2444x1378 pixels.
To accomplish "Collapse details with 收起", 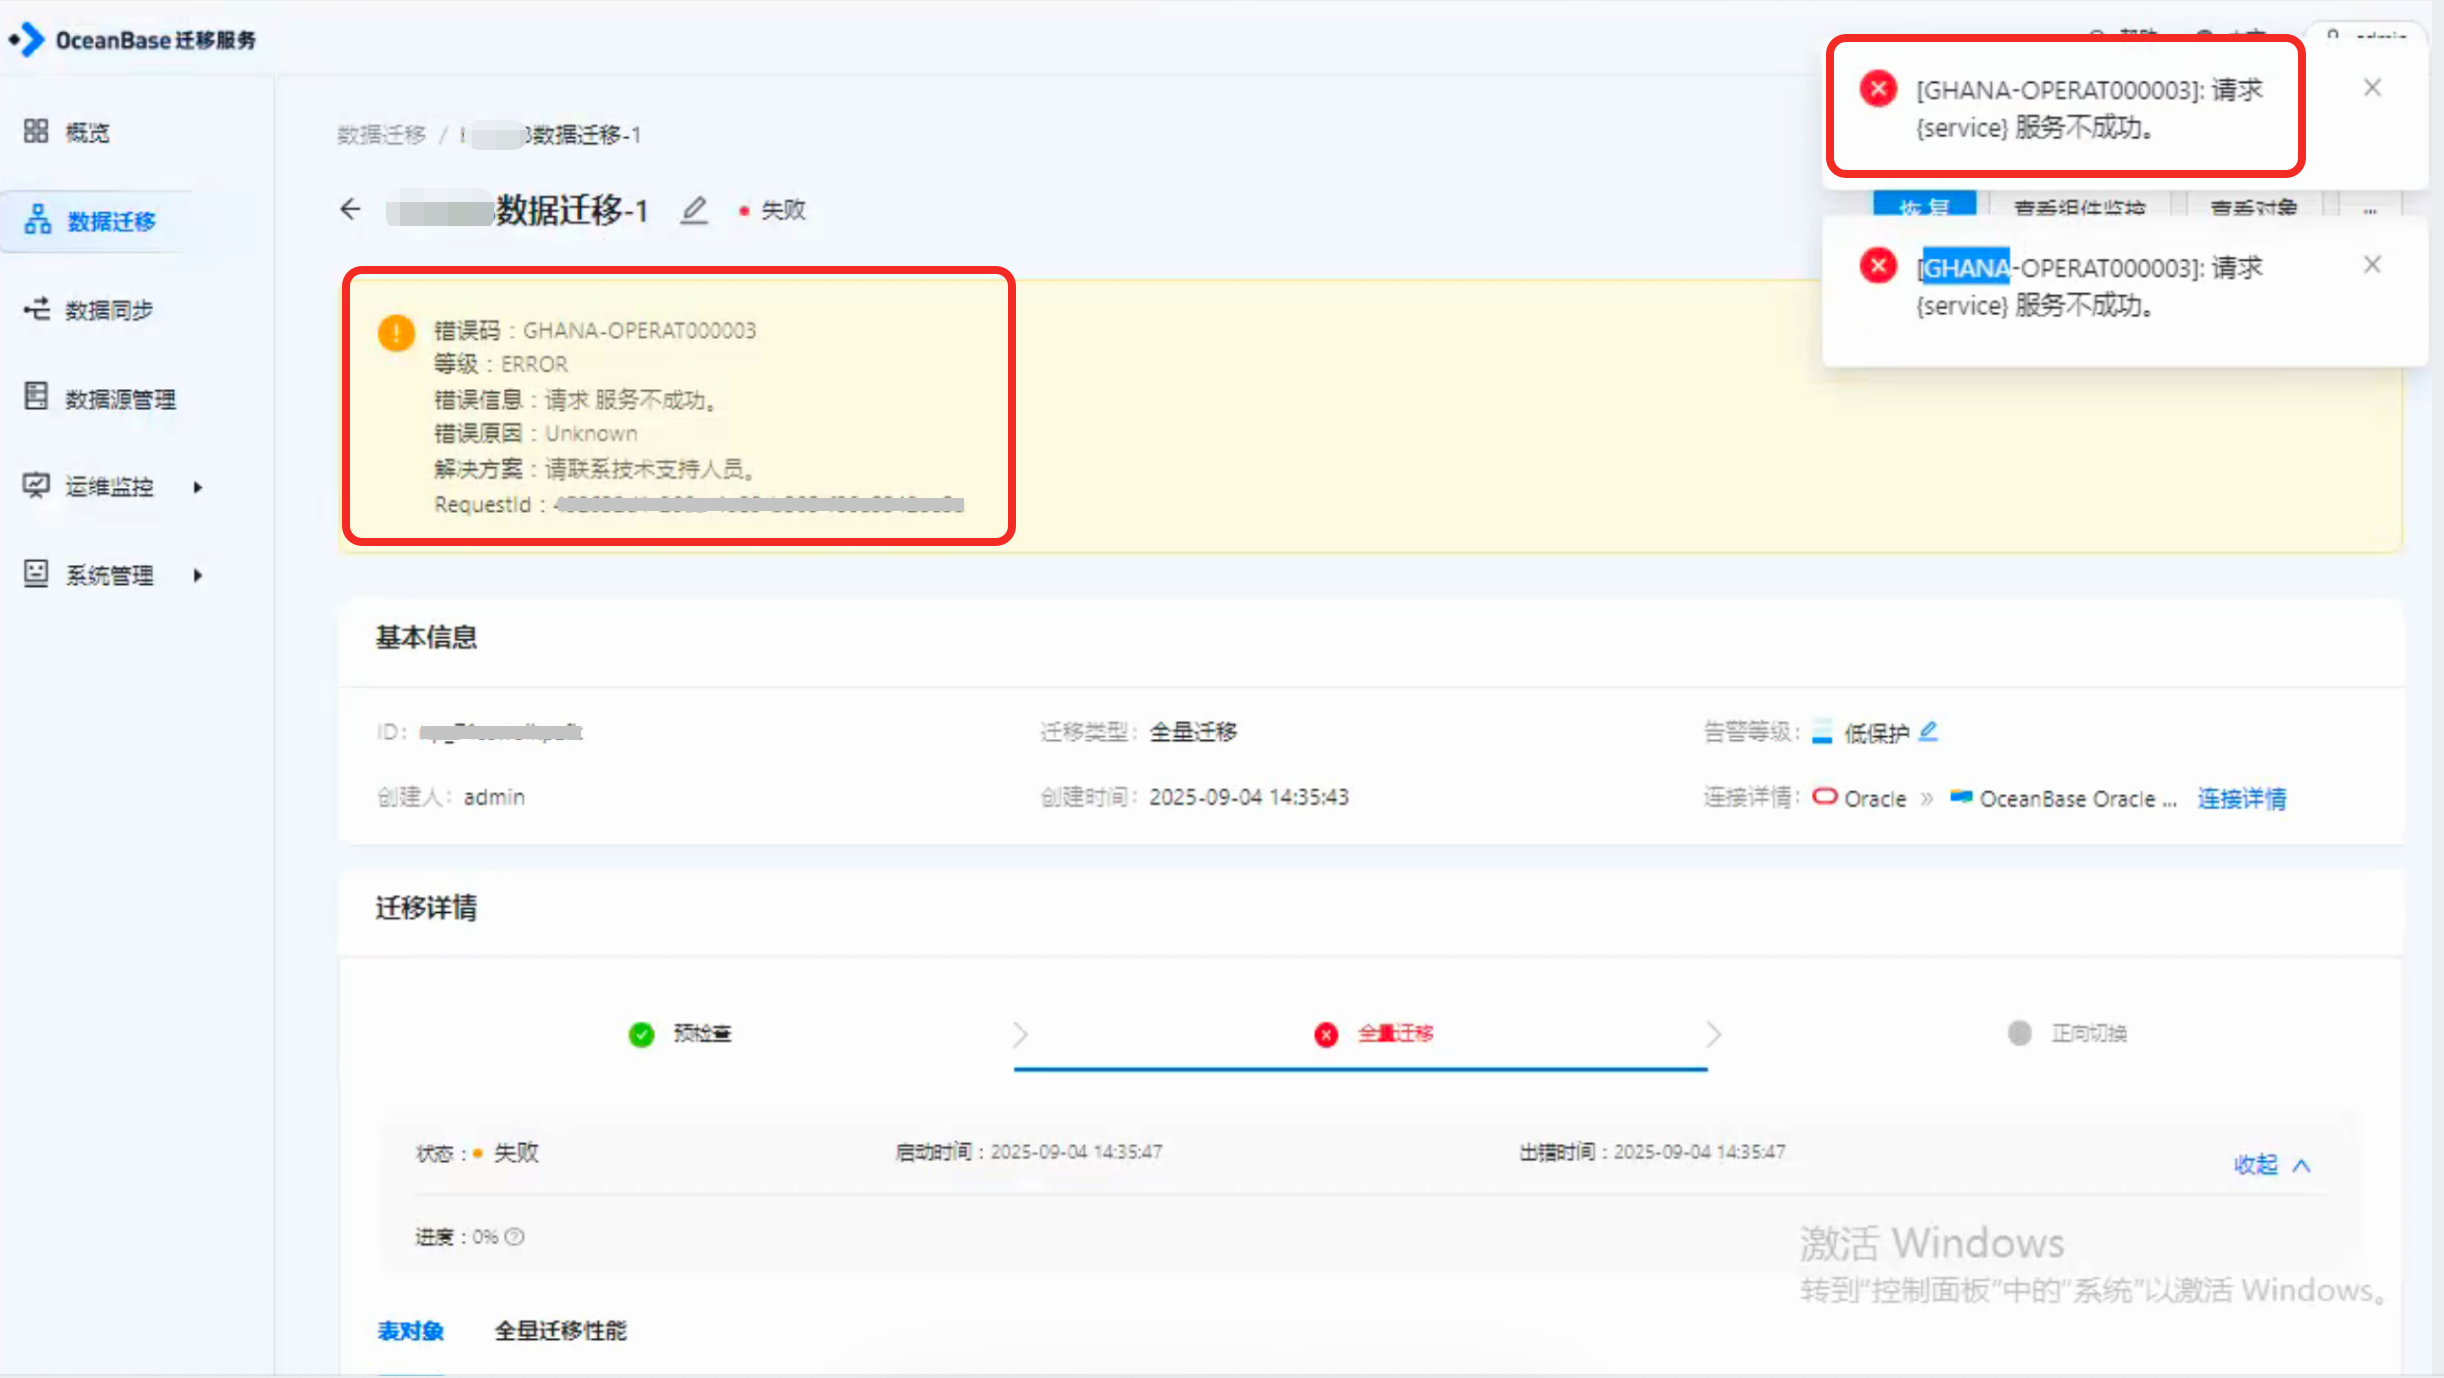I will pyautogui.click(x=2272, y=1165).
